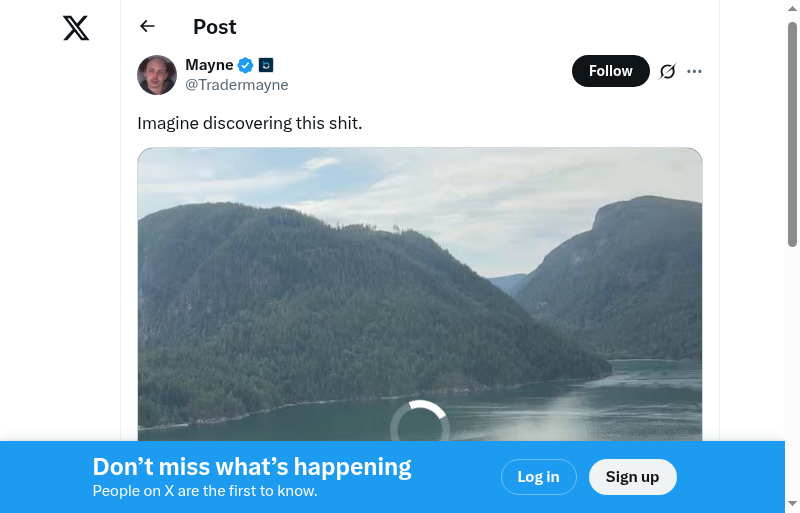Click the scrollbar down arrow
The width and height of the screenshot is (800, 513).
click(x=792, y=503)
